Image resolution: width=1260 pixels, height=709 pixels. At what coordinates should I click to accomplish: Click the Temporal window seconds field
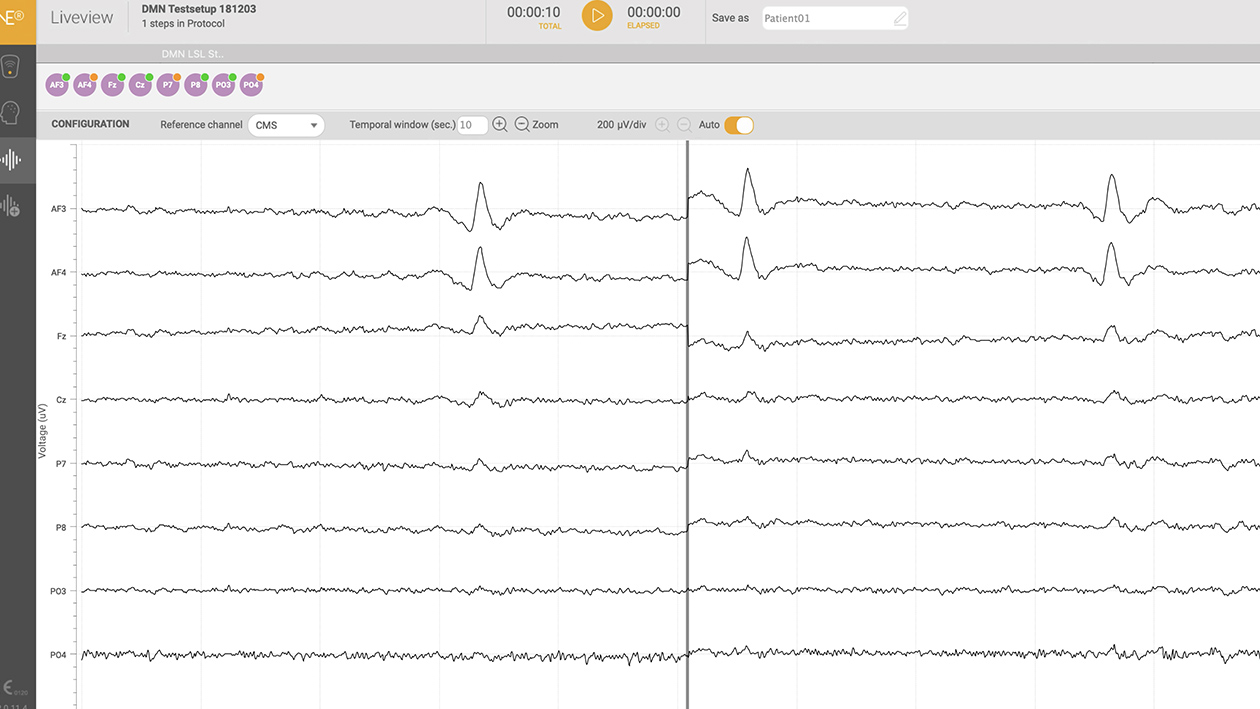472,125
